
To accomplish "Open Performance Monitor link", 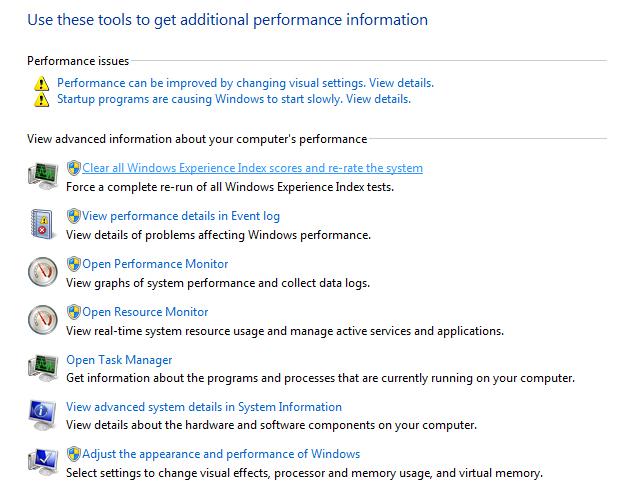I will click(x=155, y=264).
